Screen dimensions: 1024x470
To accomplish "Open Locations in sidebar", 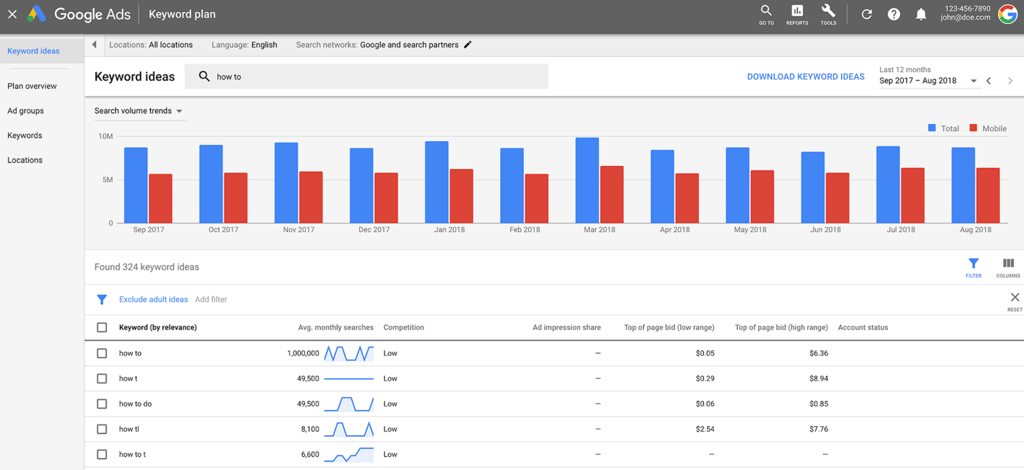I will [25, 160].
